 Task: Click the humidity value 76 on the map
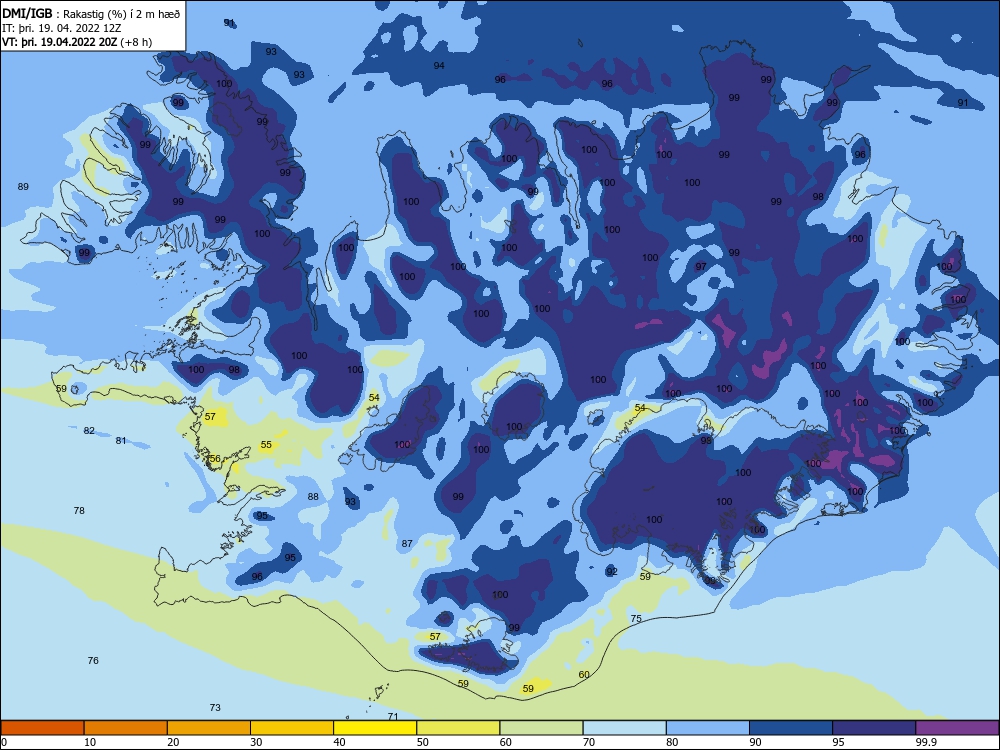pyautogui.click(x=93, y=661)
